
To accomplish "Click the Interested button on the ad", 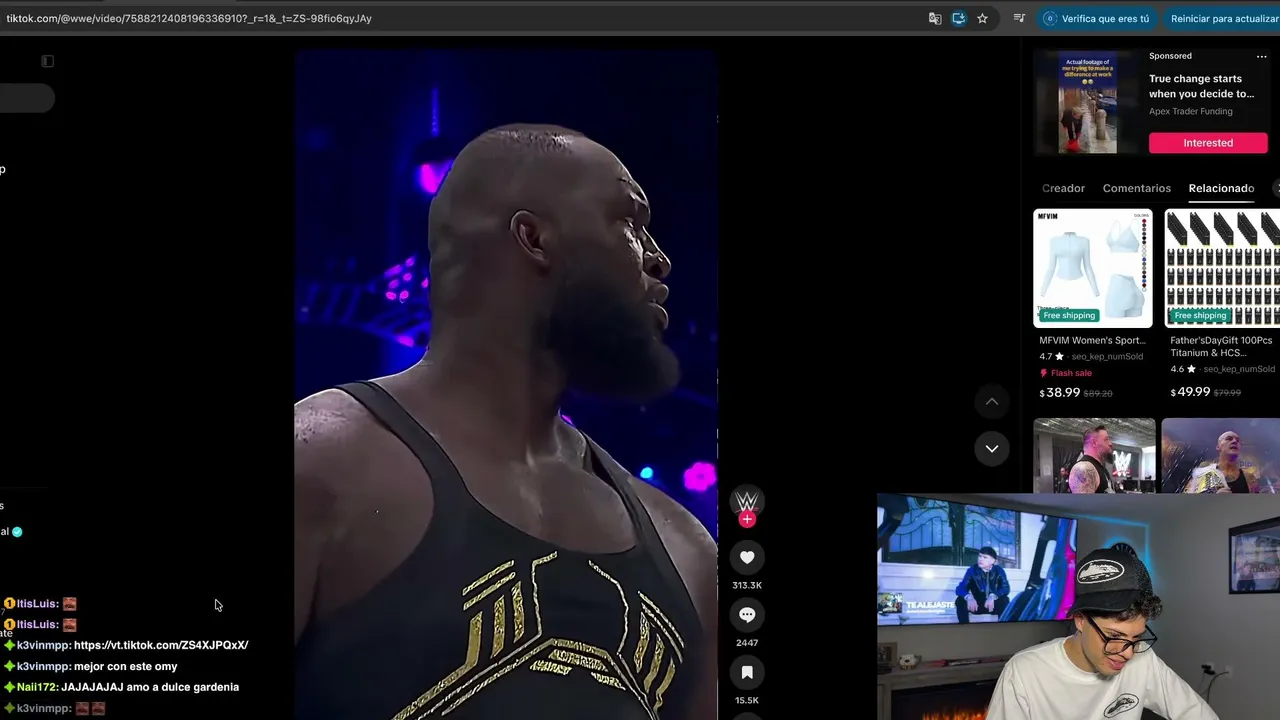I will (1208, 143).
